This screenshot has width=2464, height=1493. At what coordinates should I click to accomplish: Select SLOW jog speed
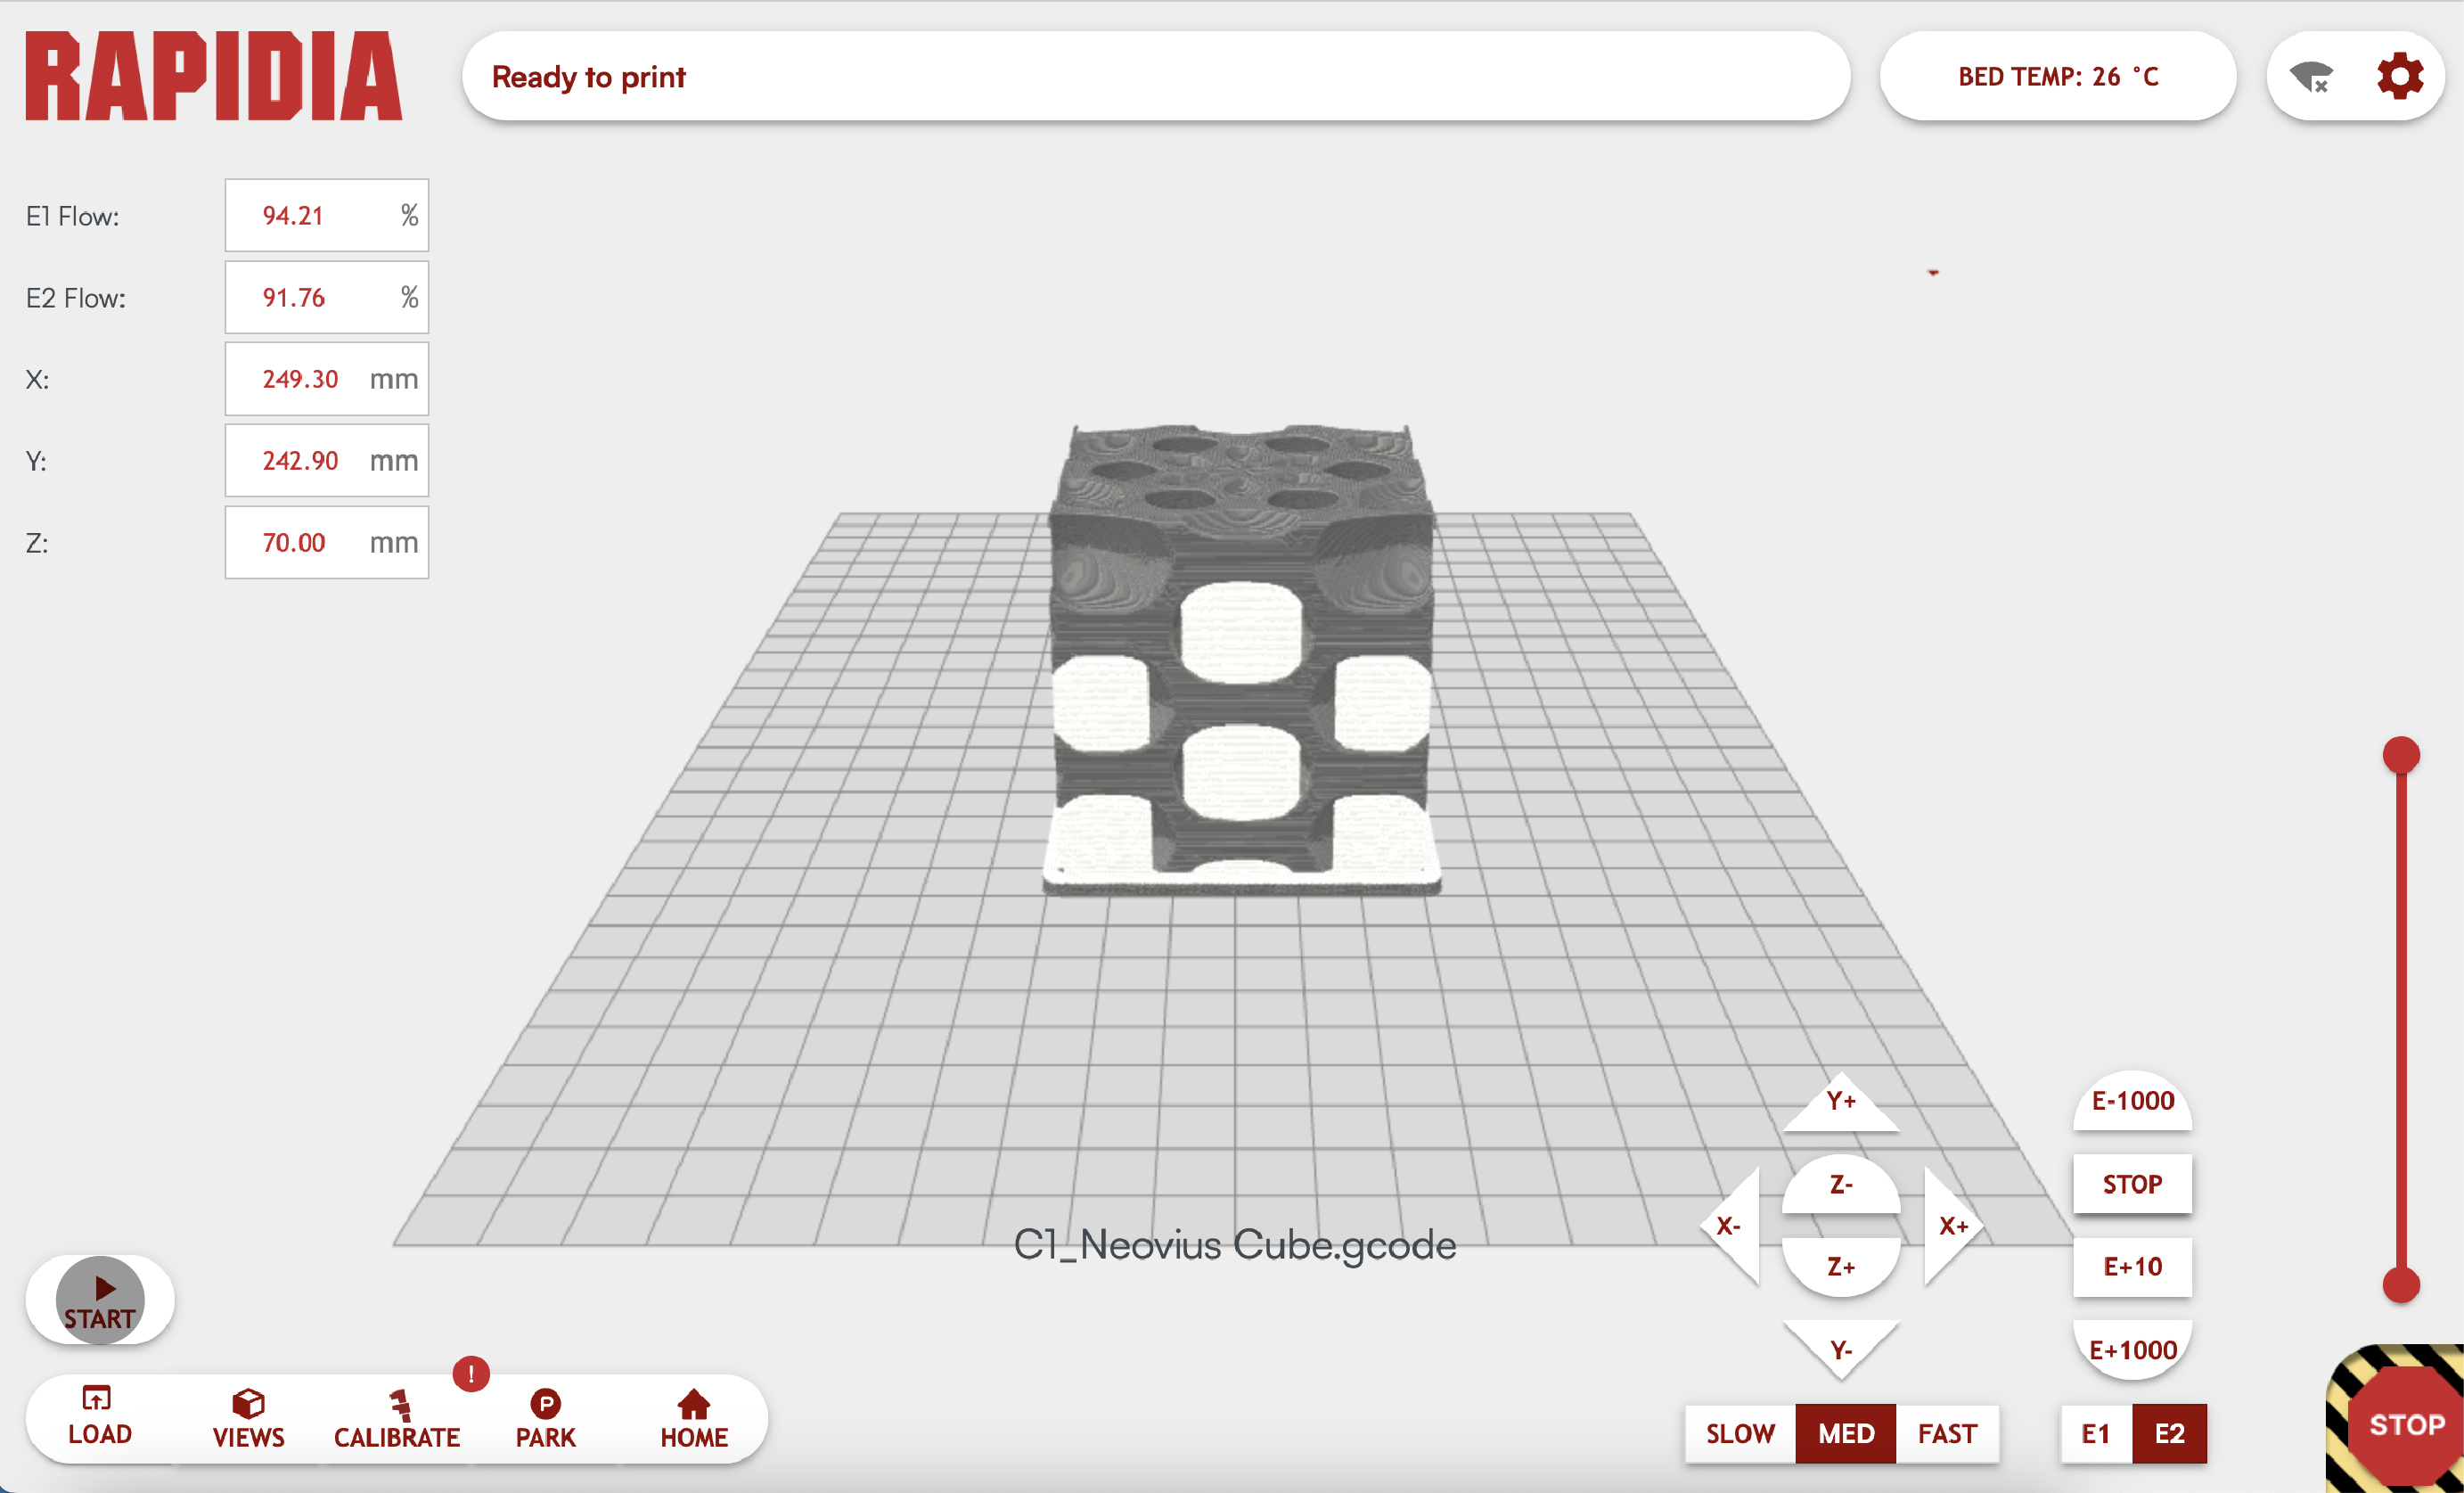point(1740,1433)
